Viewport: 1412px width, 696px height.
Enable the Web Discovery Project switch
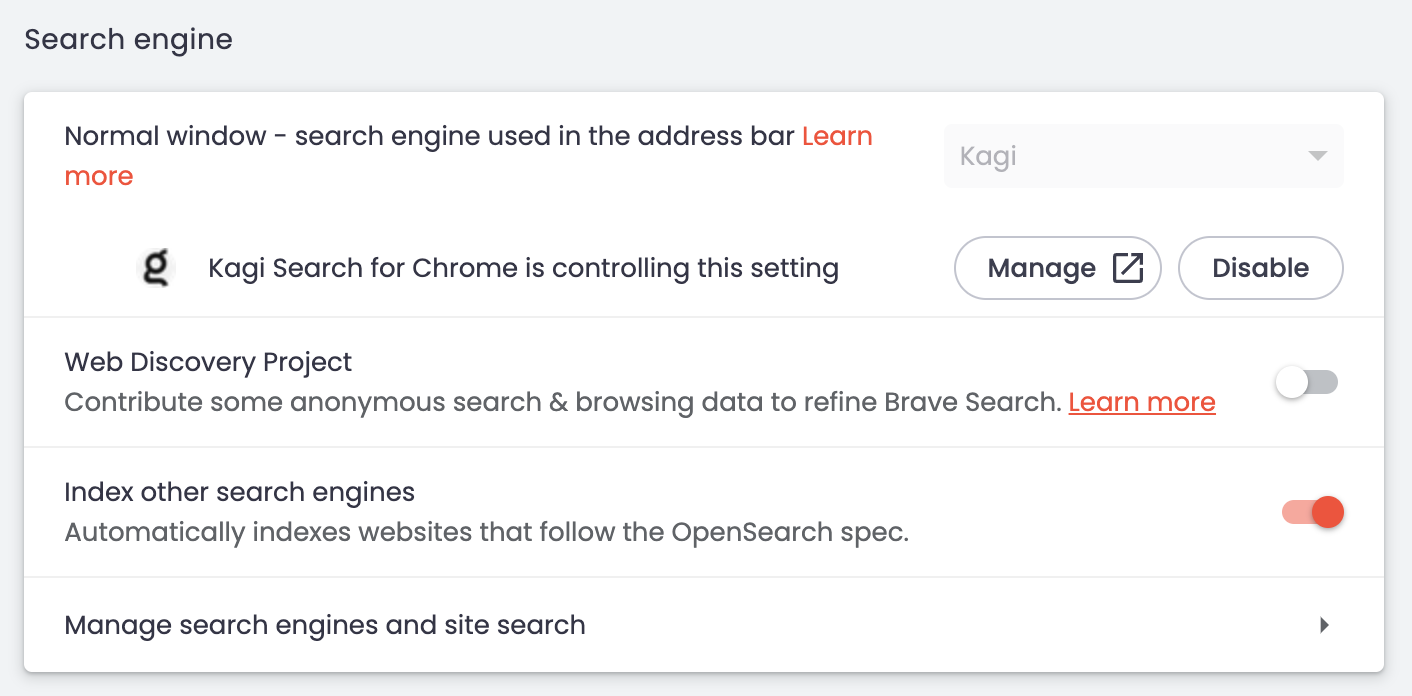(1307, 382)
